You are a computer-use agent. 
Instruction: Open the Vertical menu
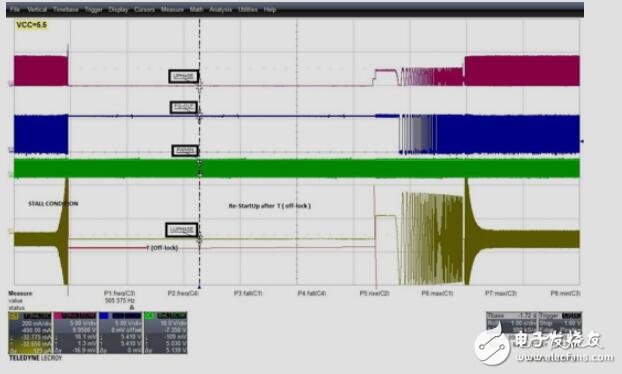pos(37,9)
